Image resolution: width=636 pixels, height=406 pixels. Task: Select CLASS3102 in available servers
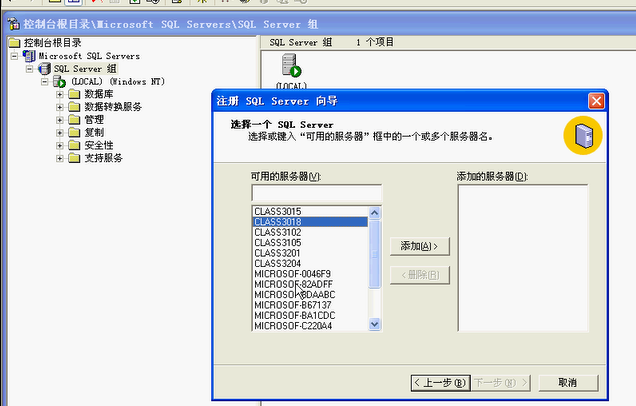pyautogui.click(x=310, y=232)
